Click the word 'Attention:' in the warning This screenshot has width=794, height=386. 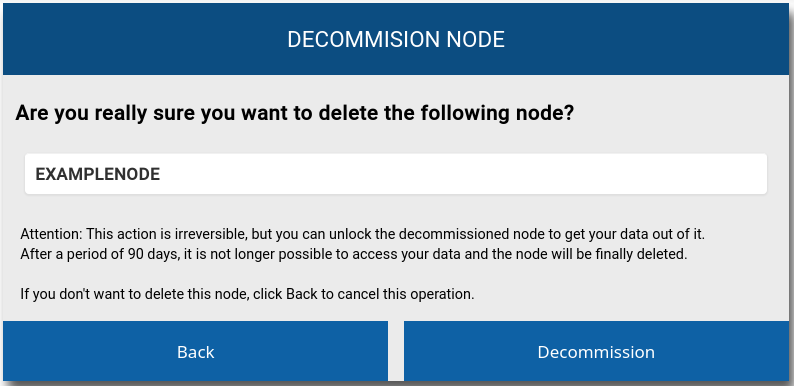pos(51,234)
